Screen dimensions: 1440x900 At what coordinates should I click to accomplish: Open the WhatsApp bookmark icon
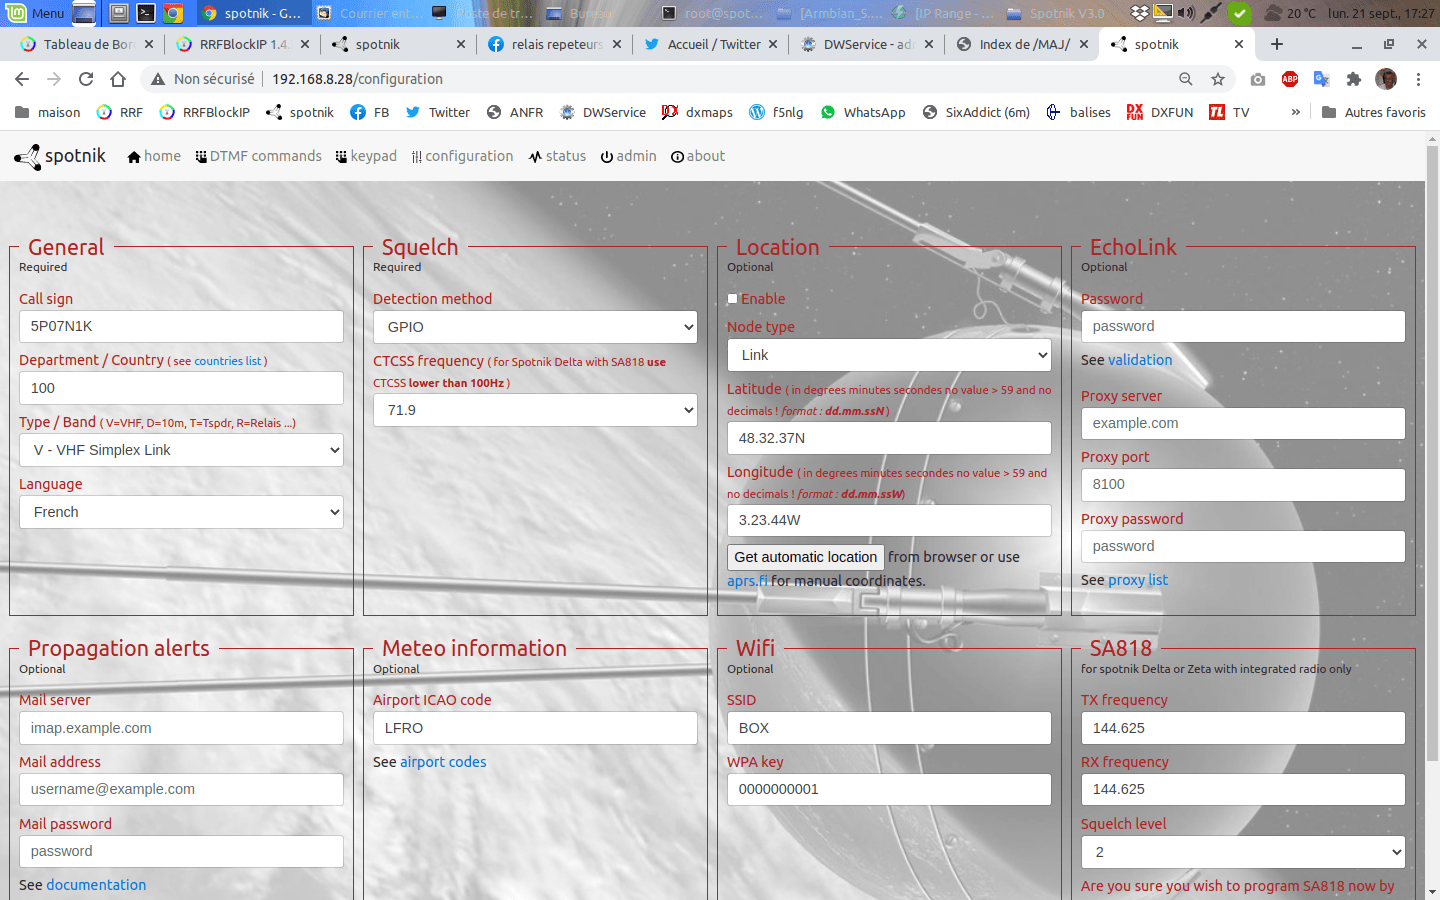tap(827, 112)
